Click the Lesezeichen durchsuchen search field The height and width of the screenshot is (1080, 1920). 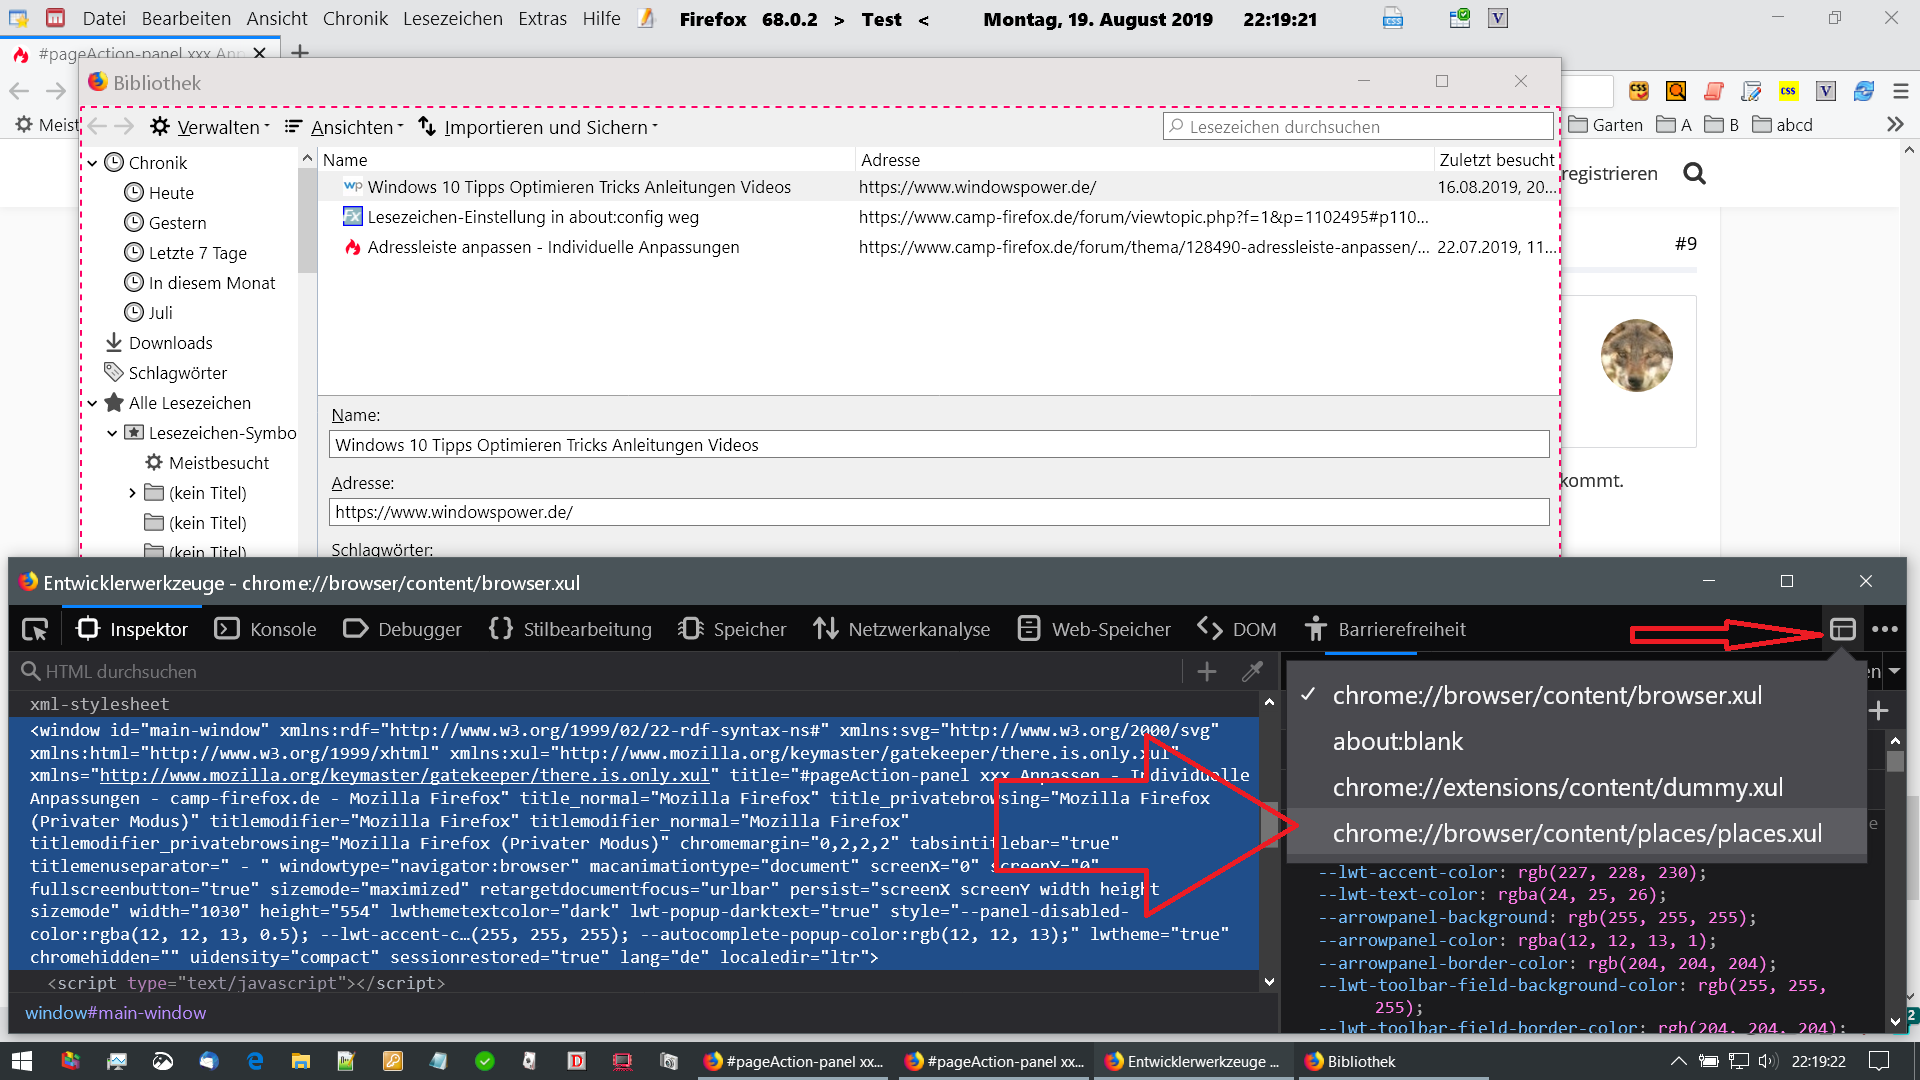(x=1358, y=127)
